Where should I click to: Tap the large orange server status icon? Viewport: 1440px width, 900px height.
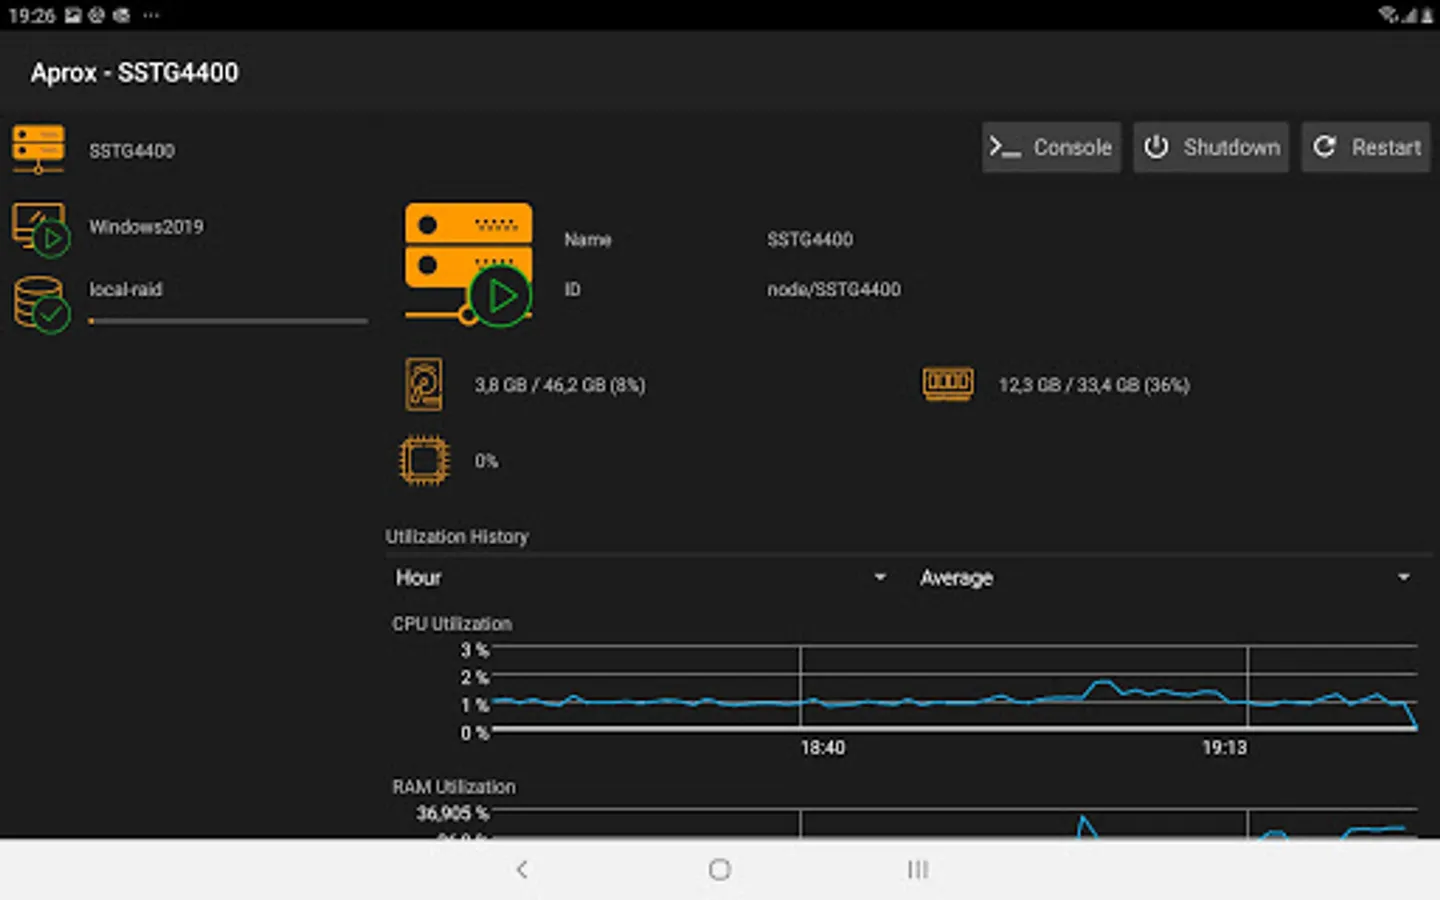[x=469, y=264]
